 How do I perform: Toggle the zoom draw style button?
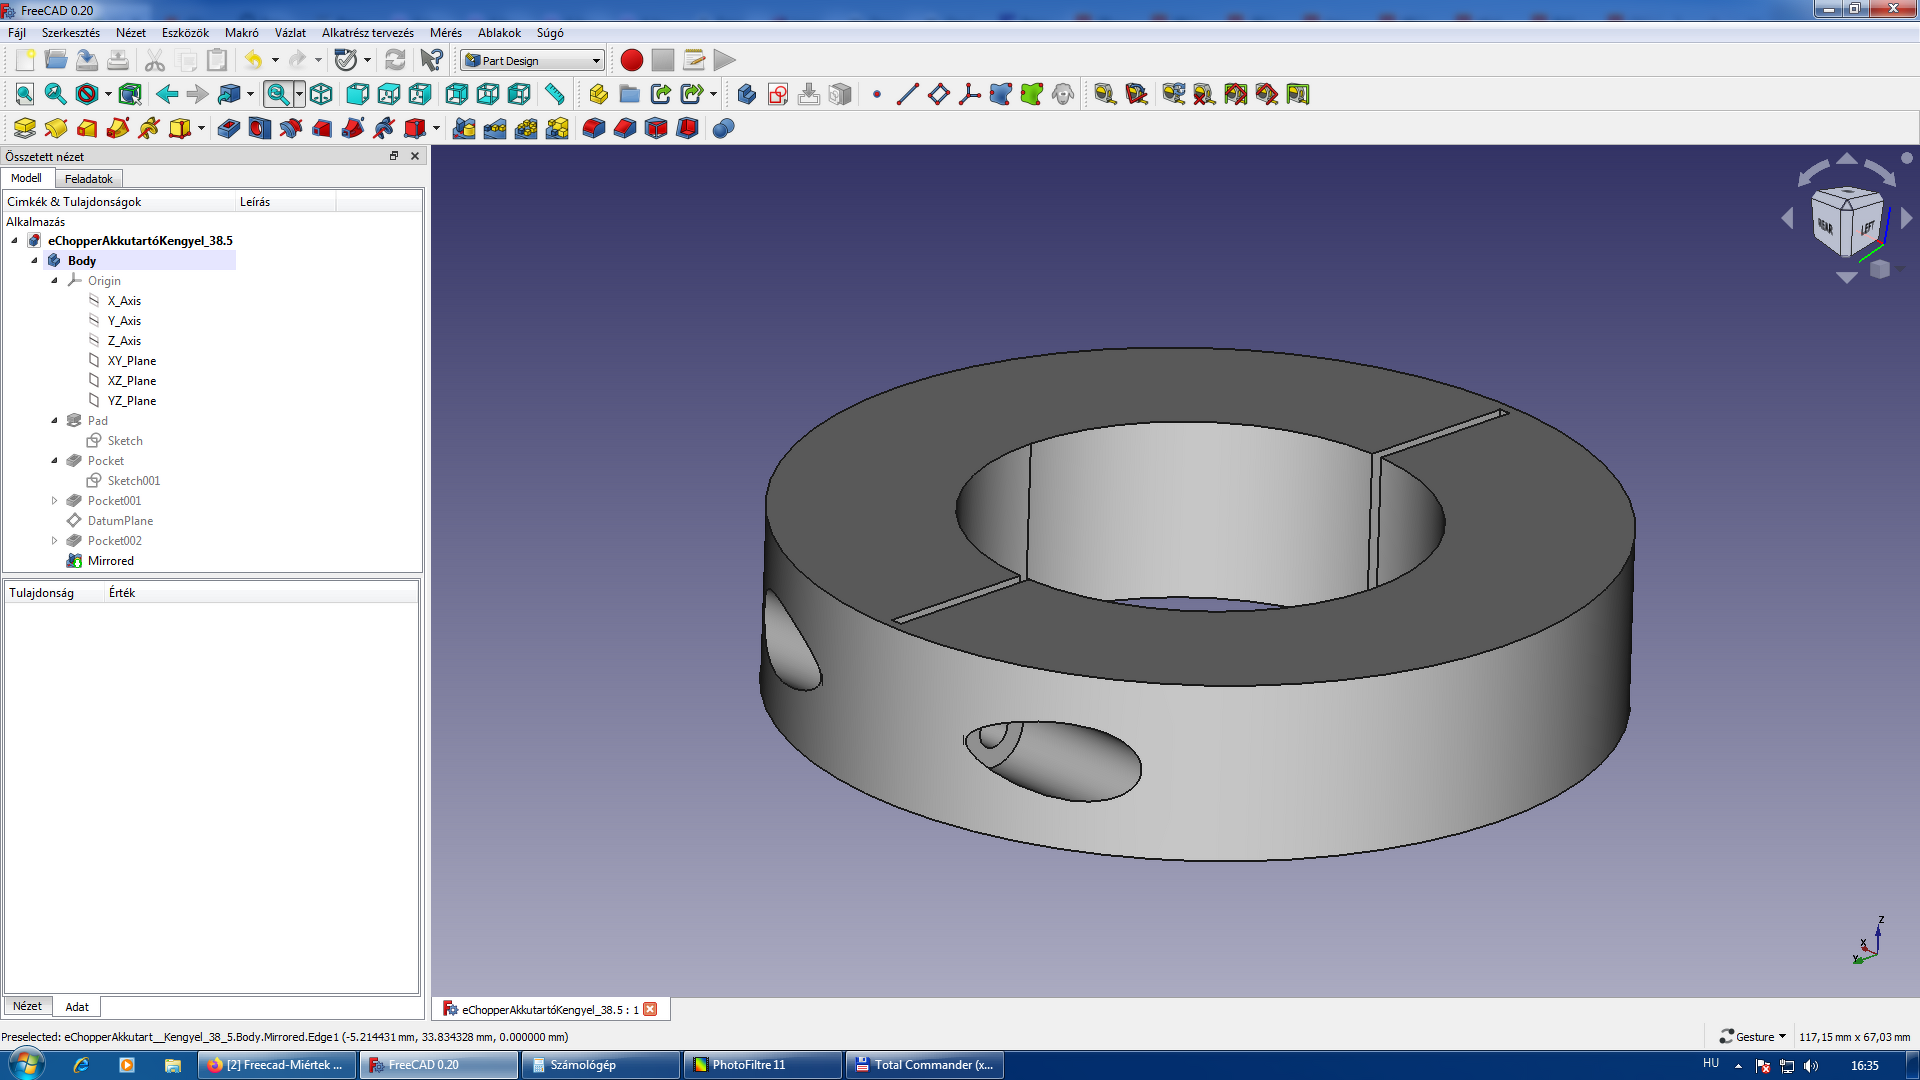[278, 94]
